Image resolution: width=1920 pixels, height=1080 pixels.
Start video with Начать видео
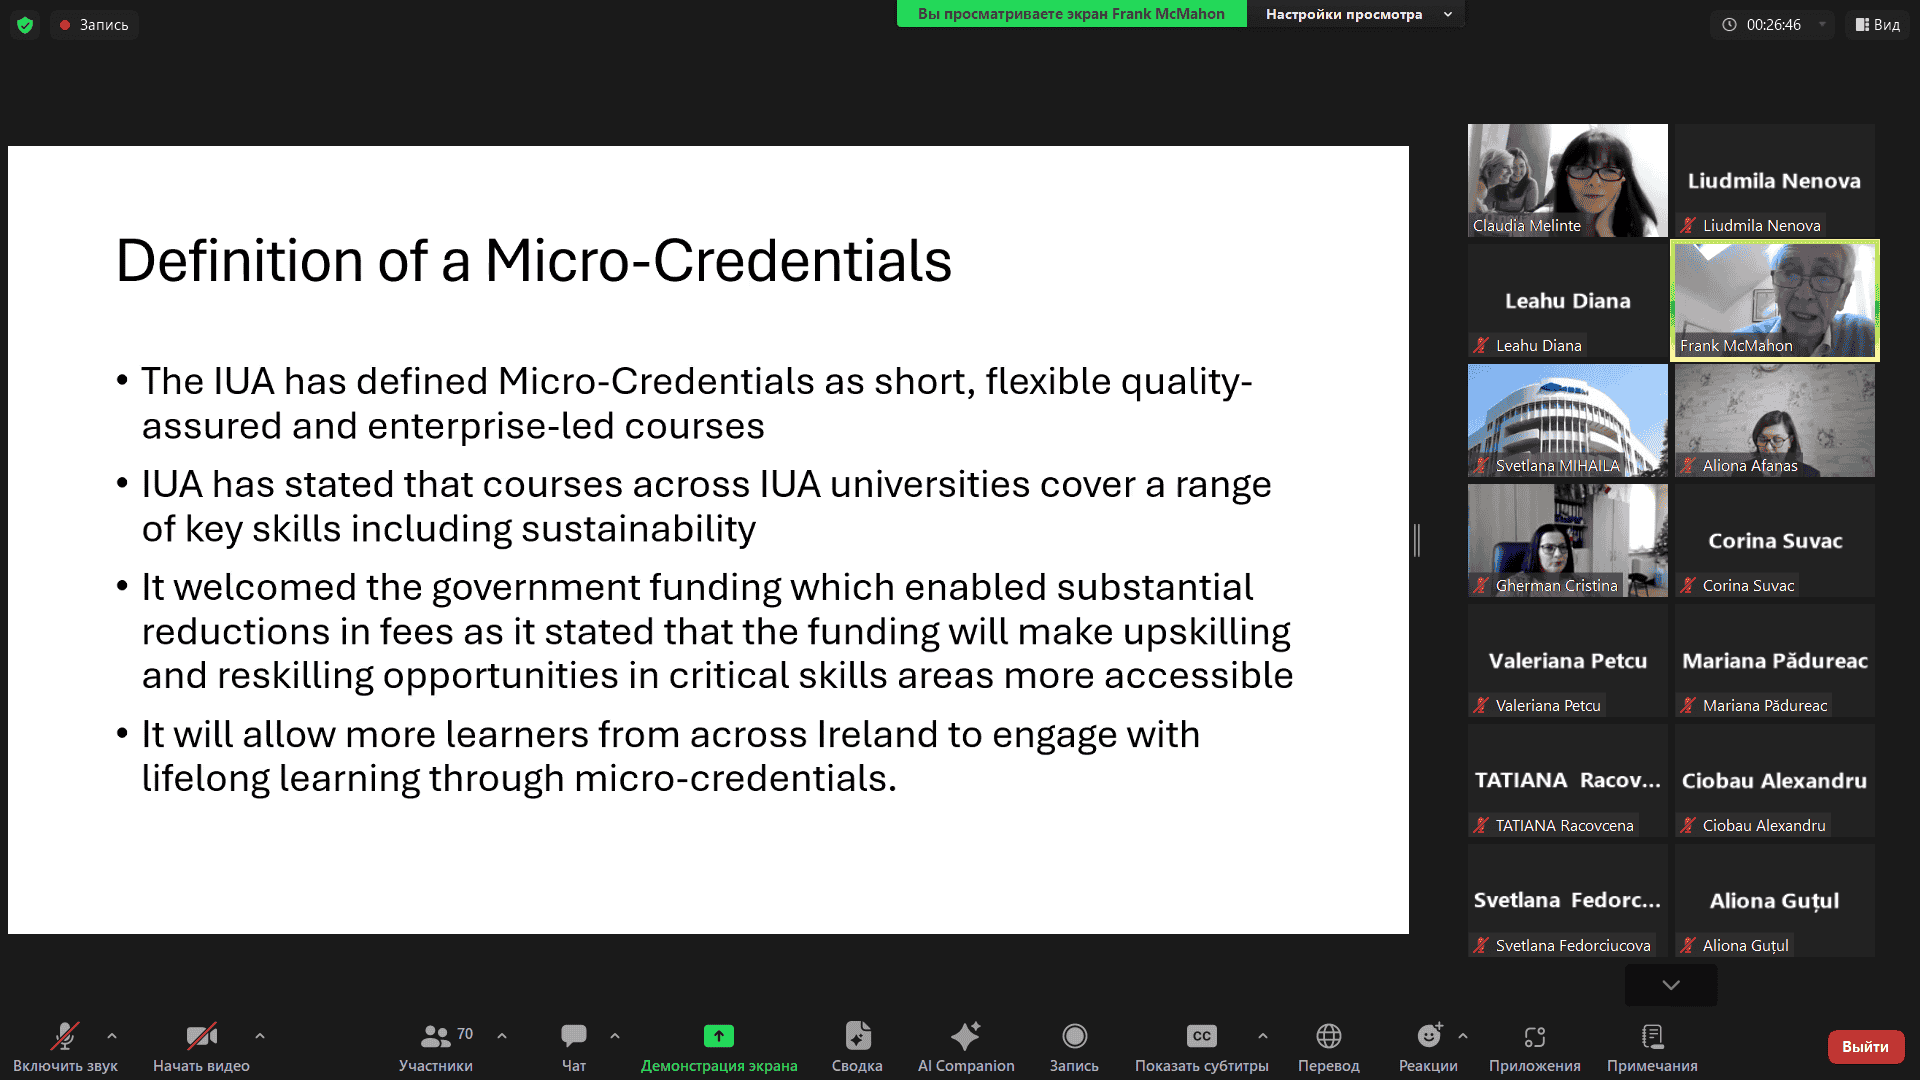click(201, 1036)
